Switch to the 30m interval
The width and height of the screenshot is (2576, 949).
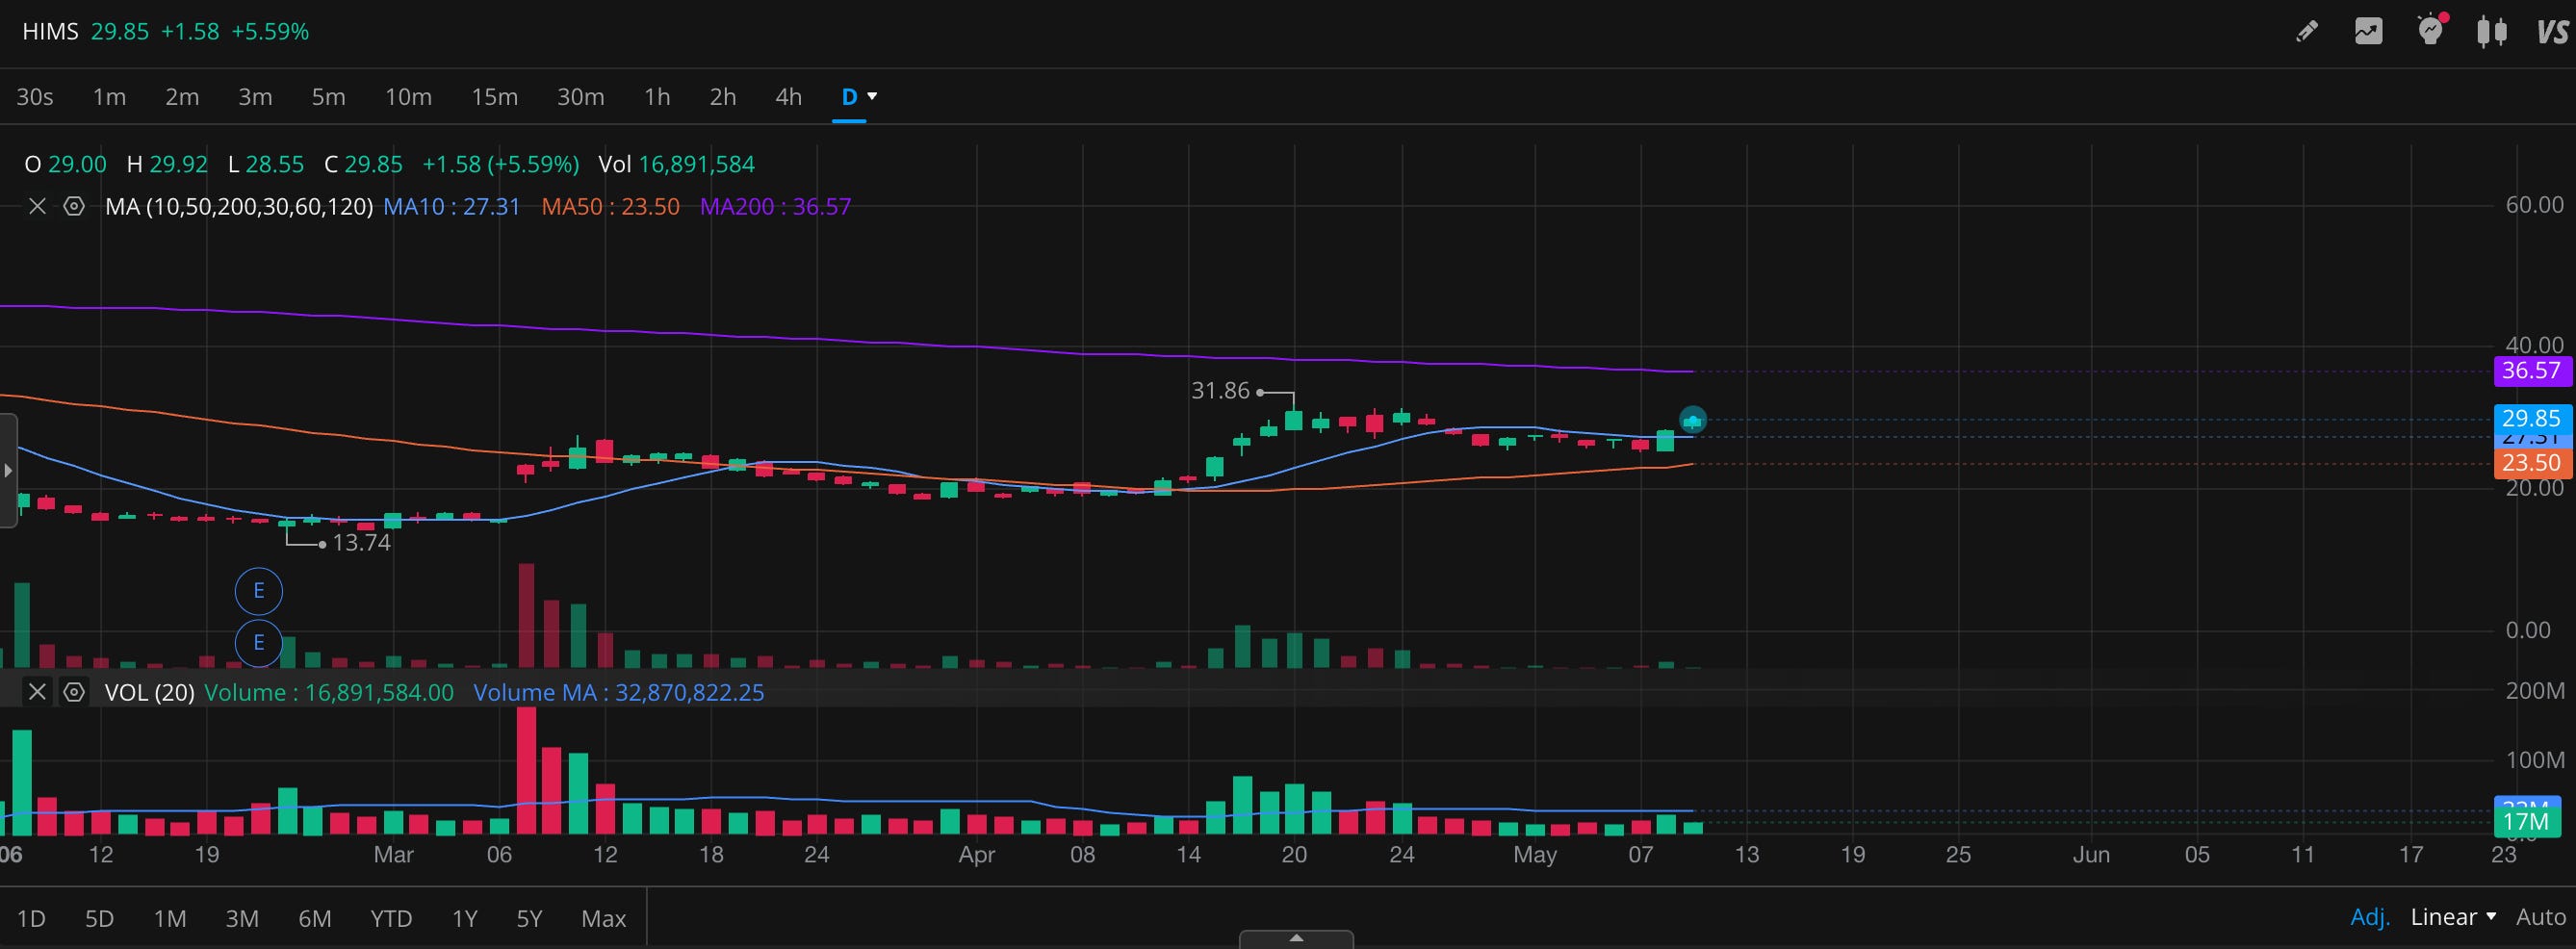(580, 97)
